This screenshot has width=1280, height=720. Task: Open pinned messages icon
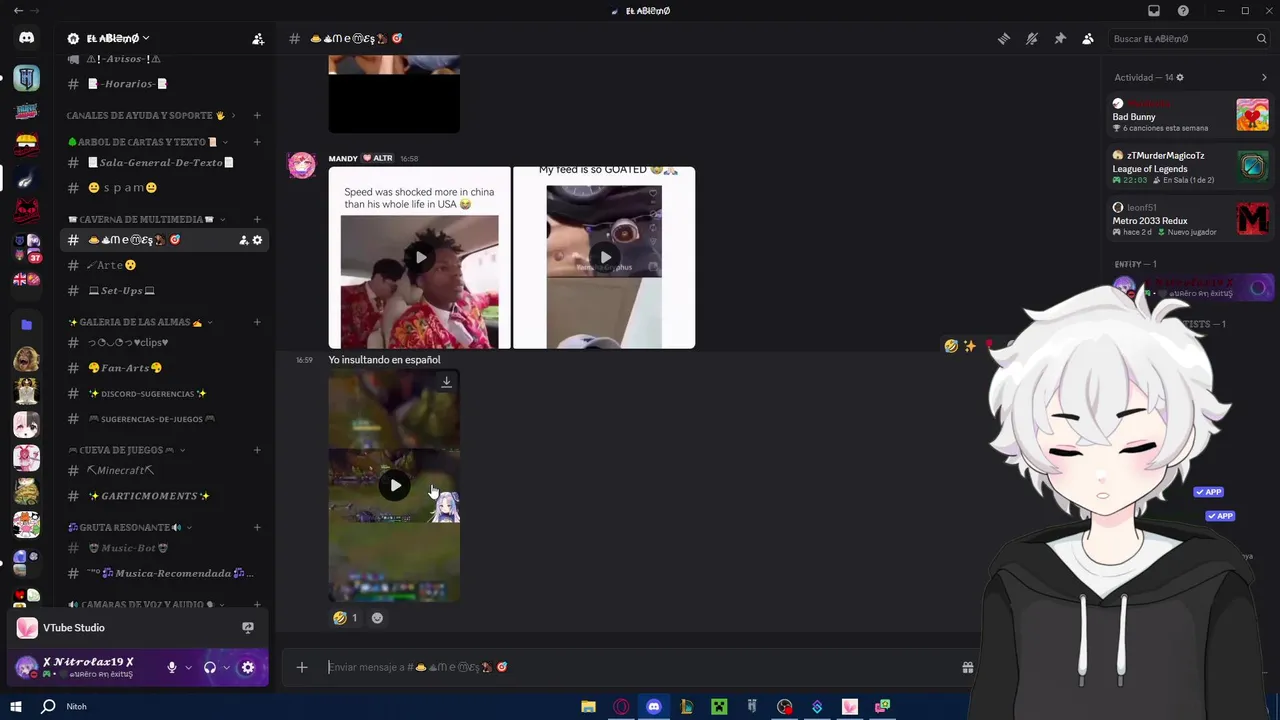pos(1060,39)
